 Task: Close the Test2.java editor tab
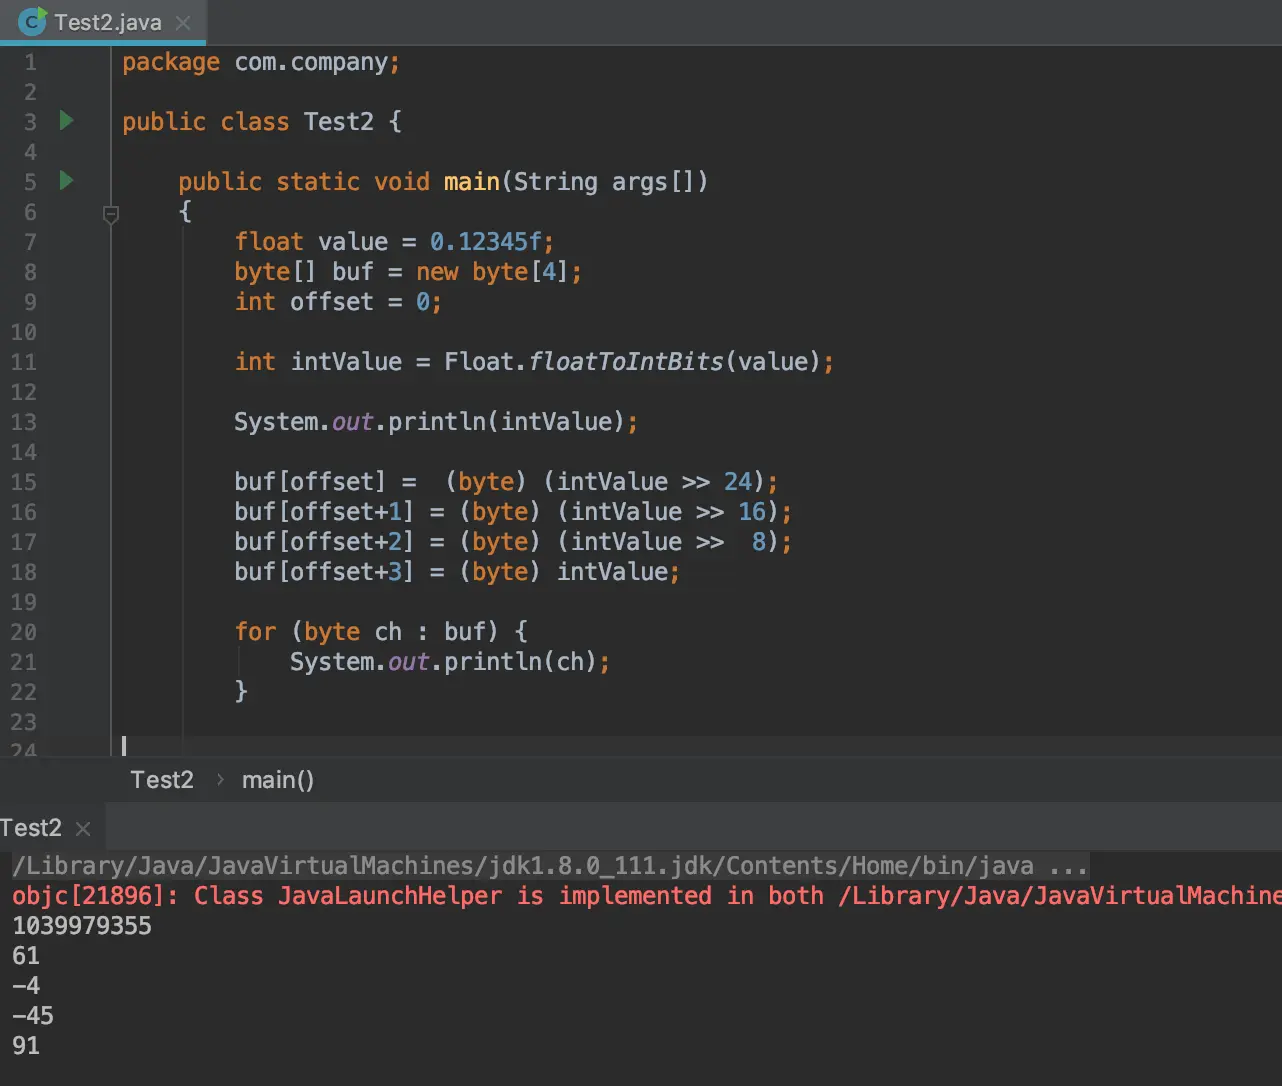[x=182, y=22]
